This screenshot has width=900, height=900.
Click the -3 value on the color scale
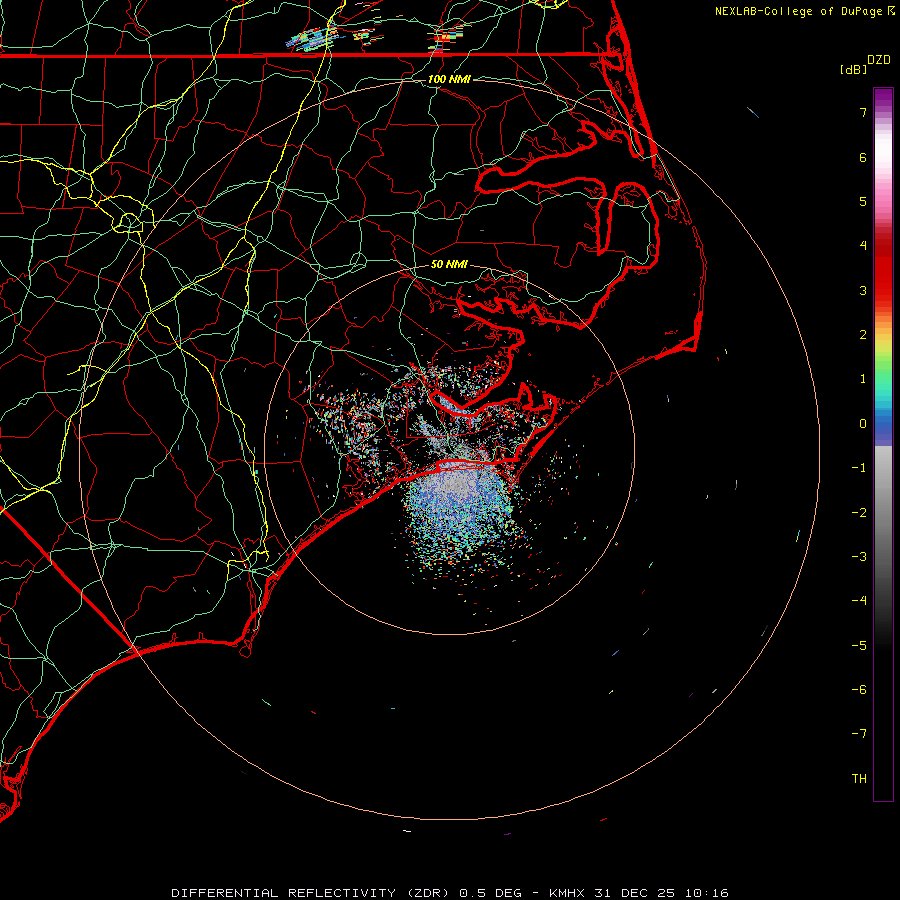click(859, 557)
